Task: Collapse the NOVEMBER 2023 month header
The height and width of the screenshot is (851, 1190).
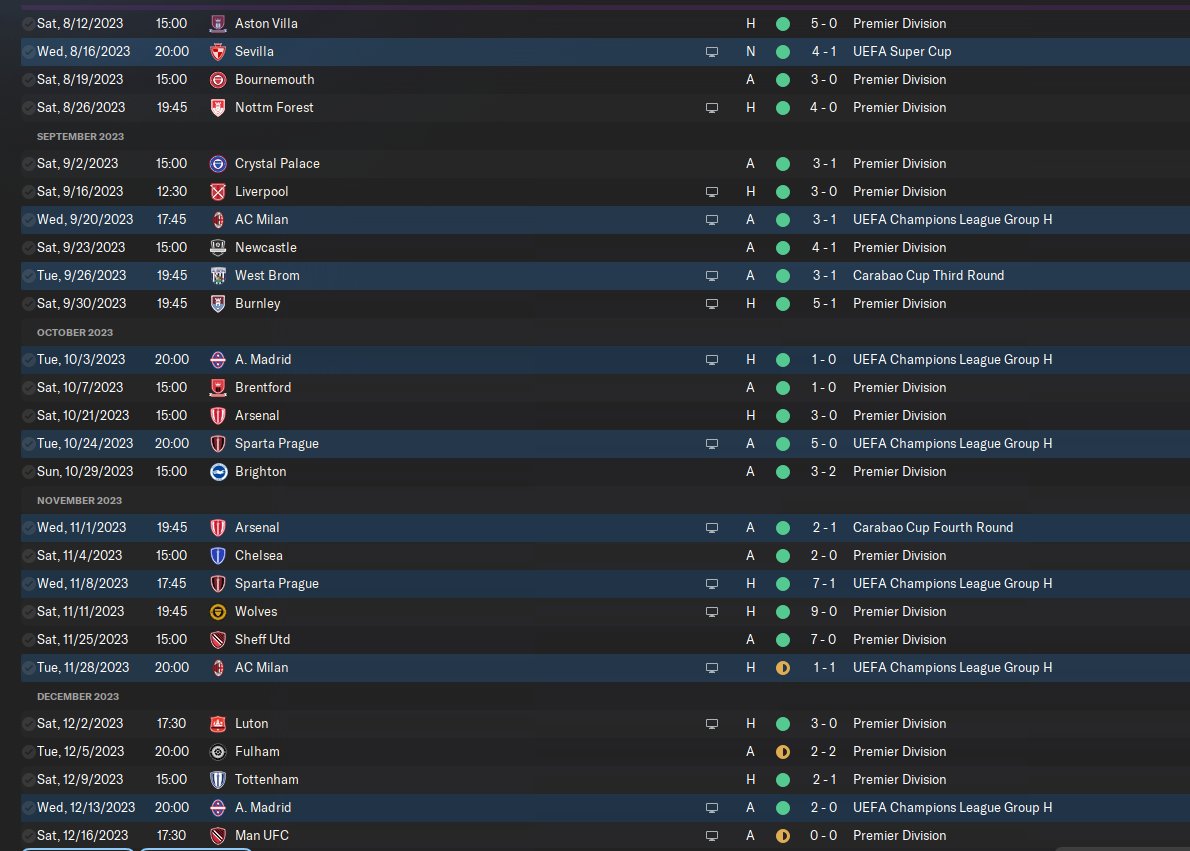Action: pos(80,500)
